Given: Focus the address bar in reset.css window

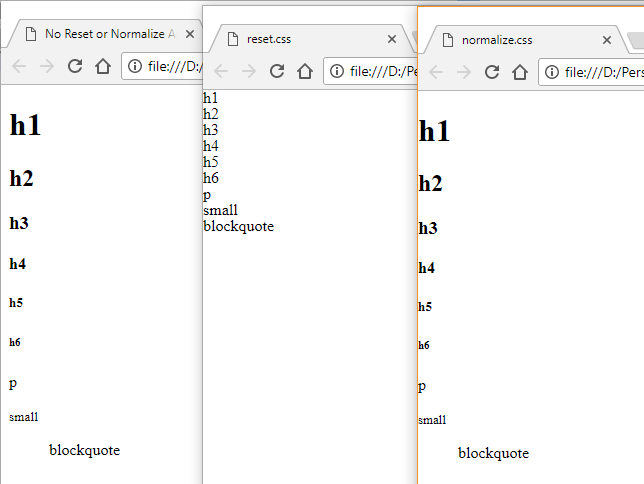Looking at the screenshot, I should pos(370,71).
